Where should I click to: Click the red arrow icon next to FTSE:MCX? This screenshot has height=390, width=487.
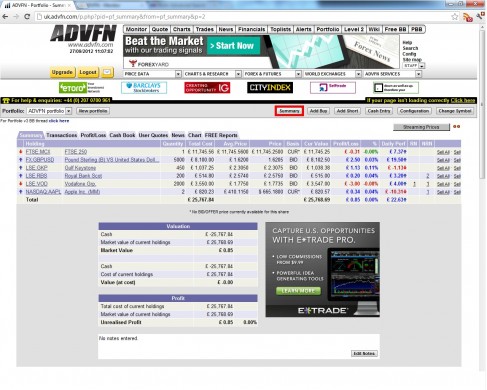click(21, 152)
